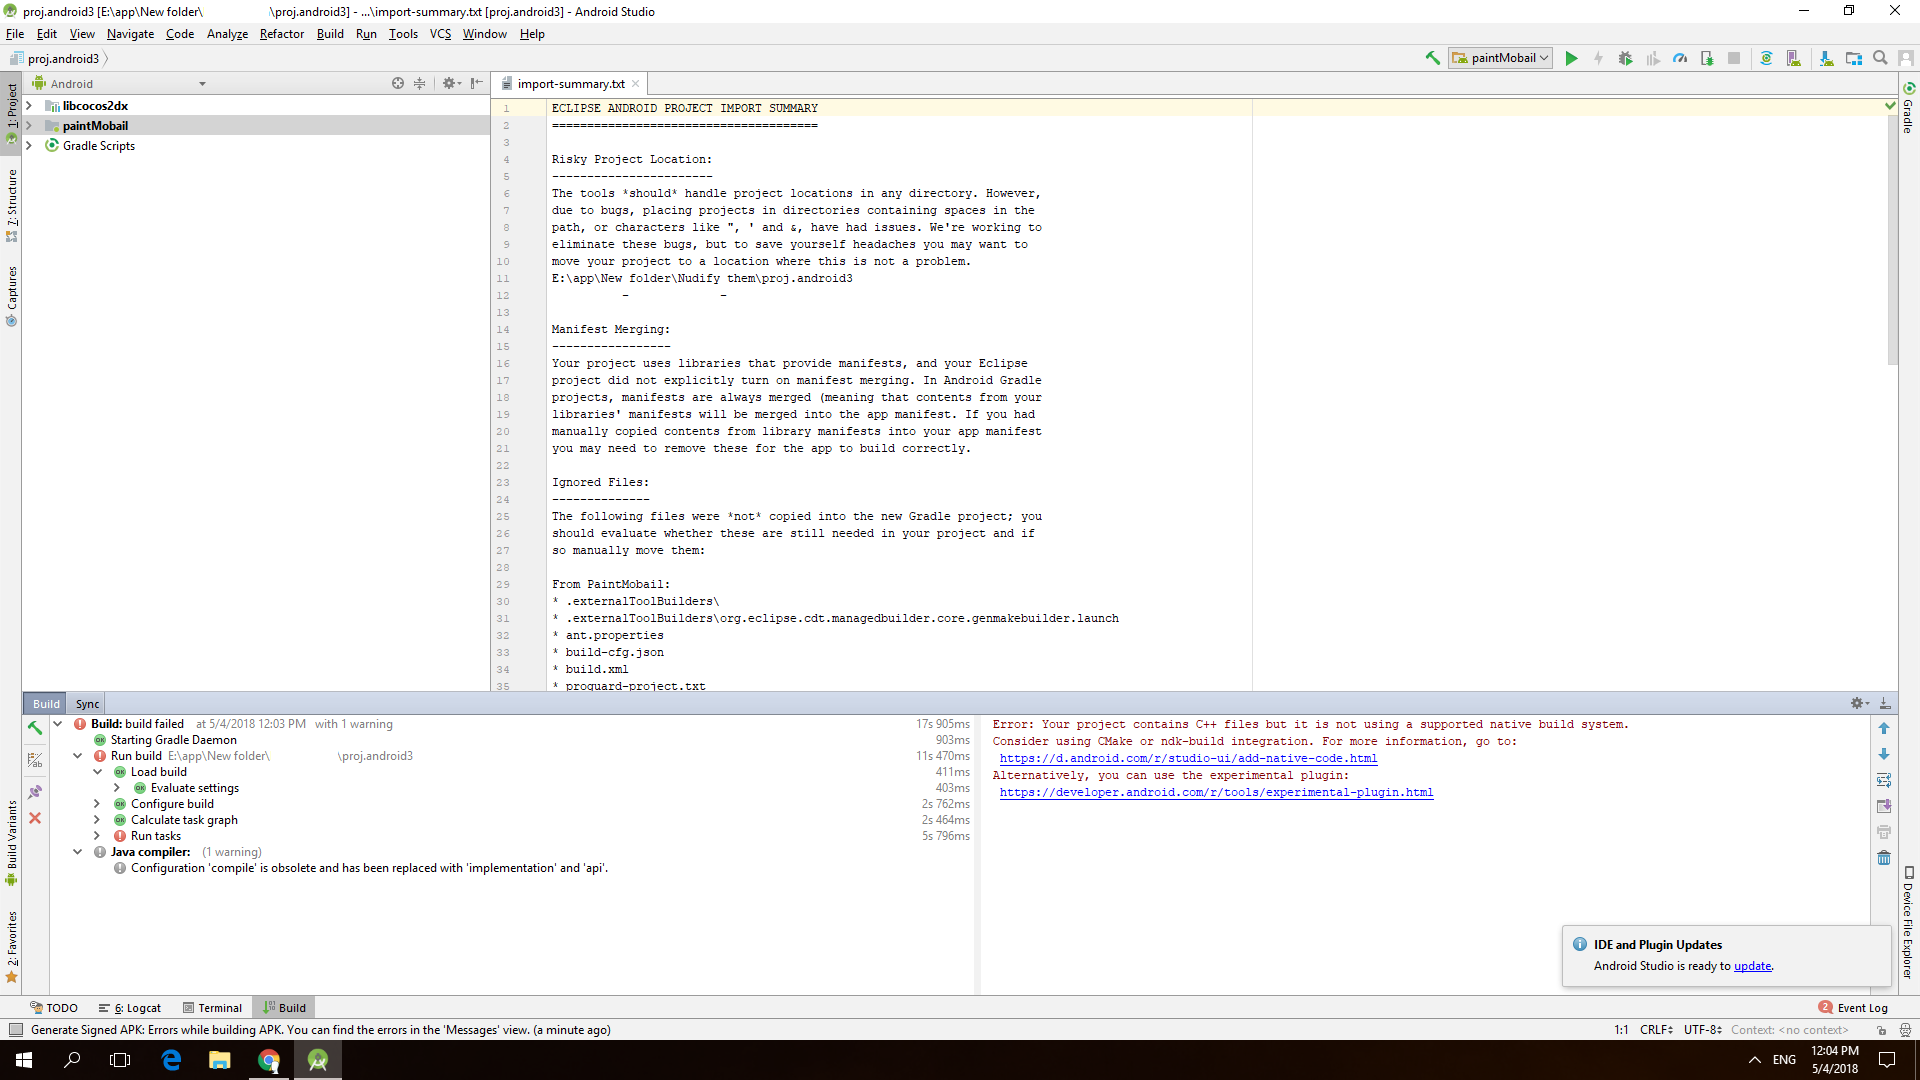
Task: Close build output with the red X
Action: click(x=35, y=818)
